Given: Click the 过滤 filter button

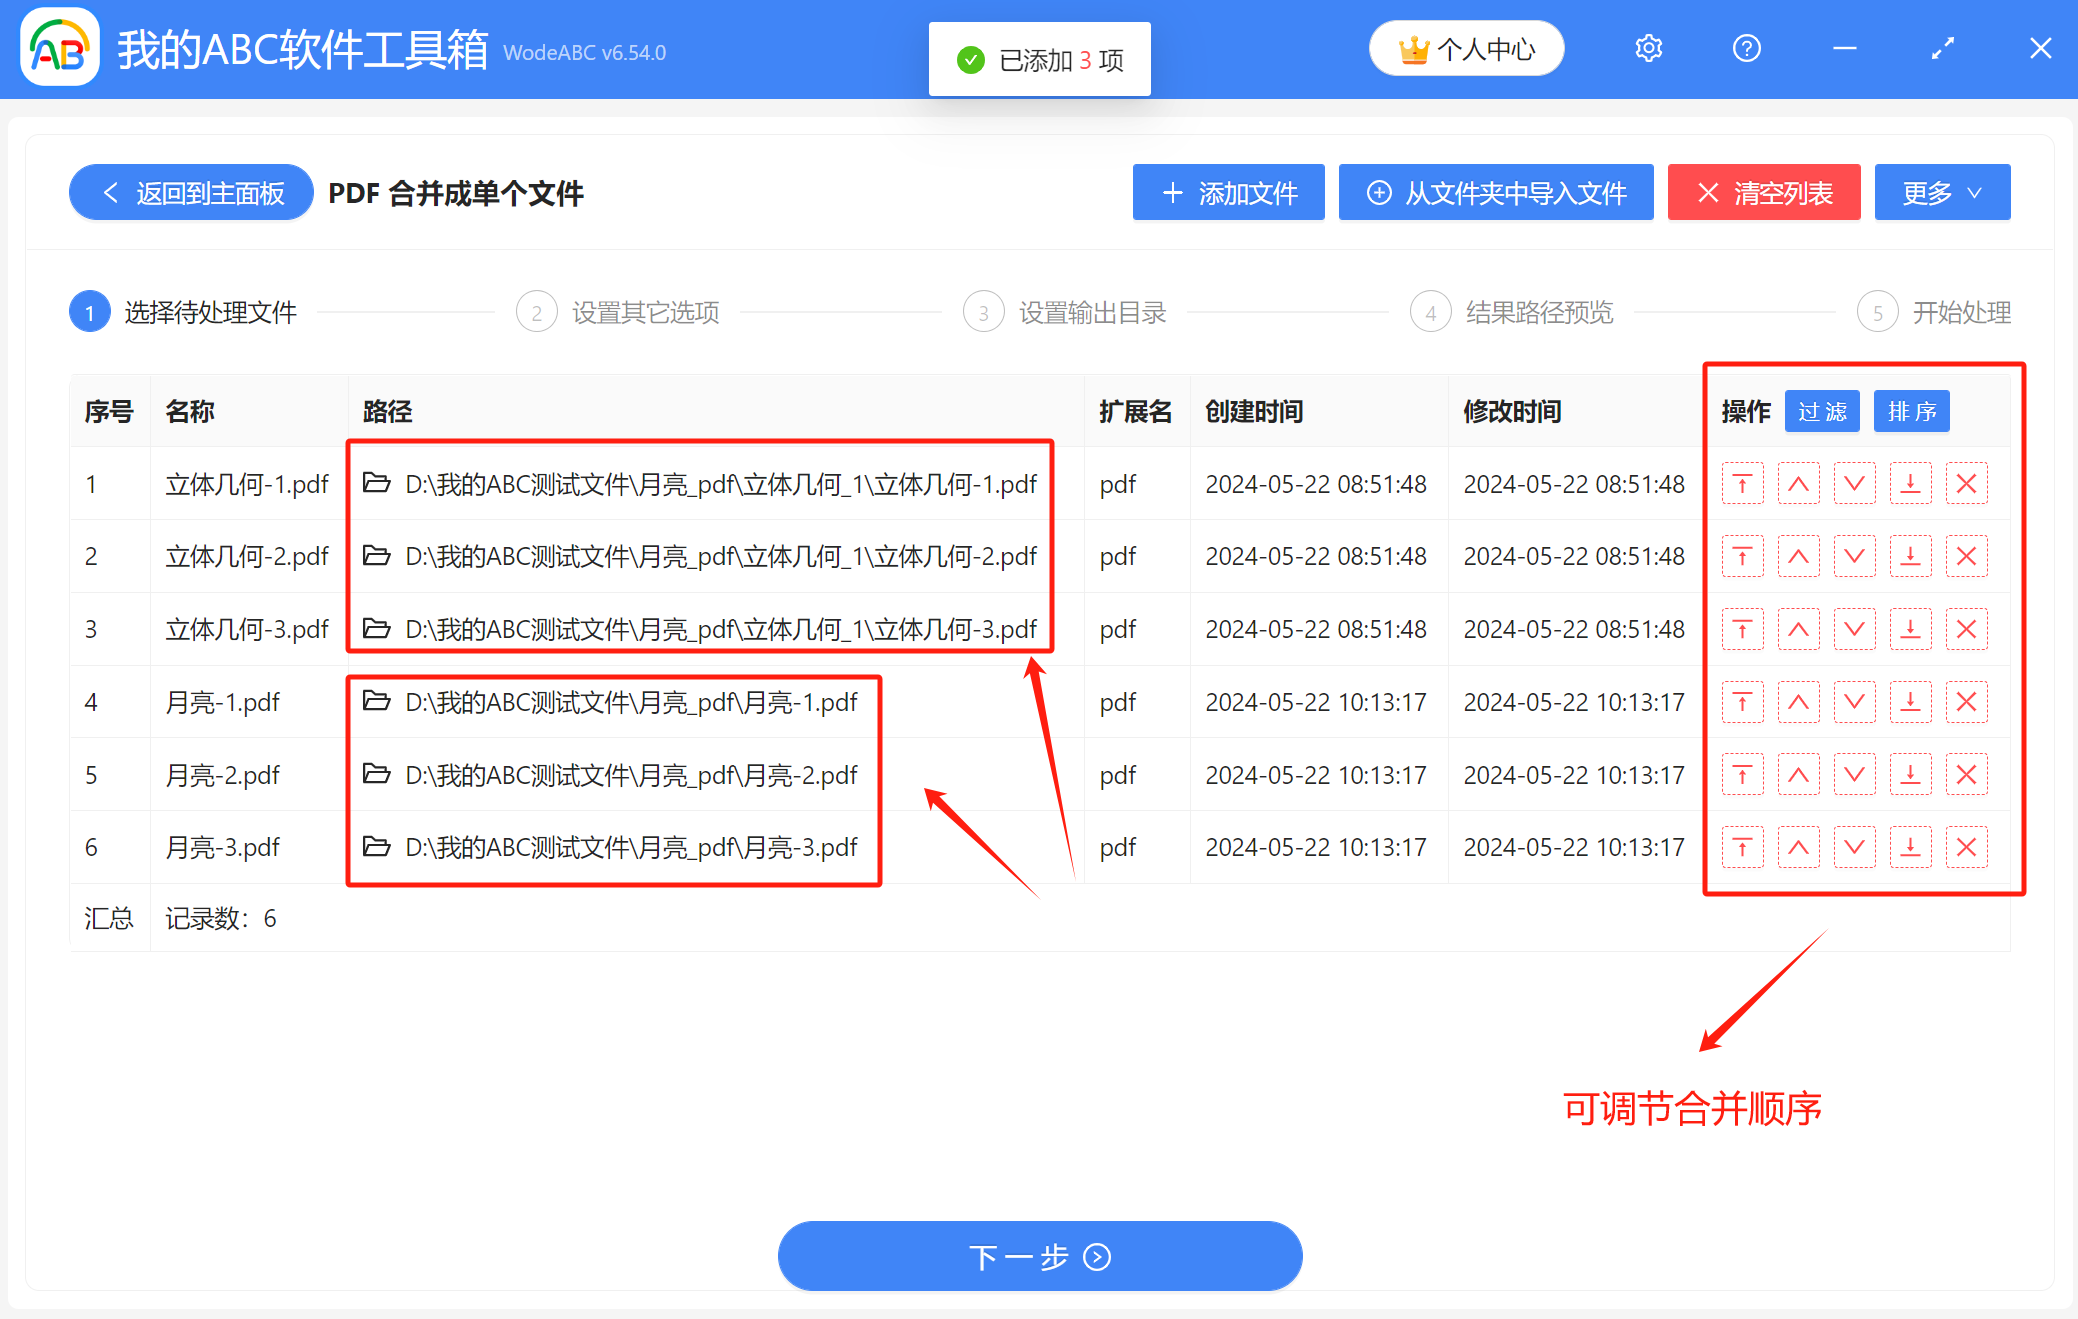Looking at the screenshot, I should [1821, 411].
